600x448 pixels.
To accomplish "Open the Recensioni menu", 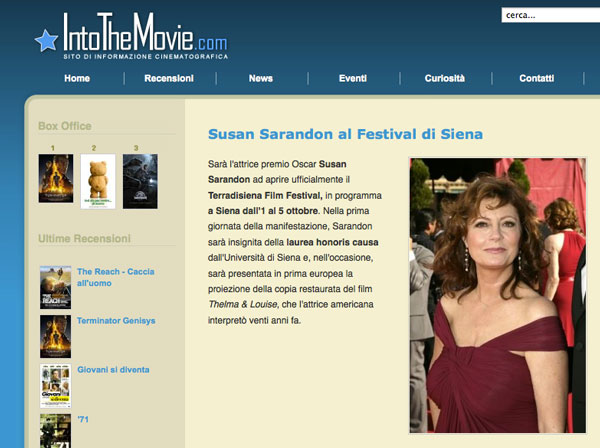I will tap(169, 78).
